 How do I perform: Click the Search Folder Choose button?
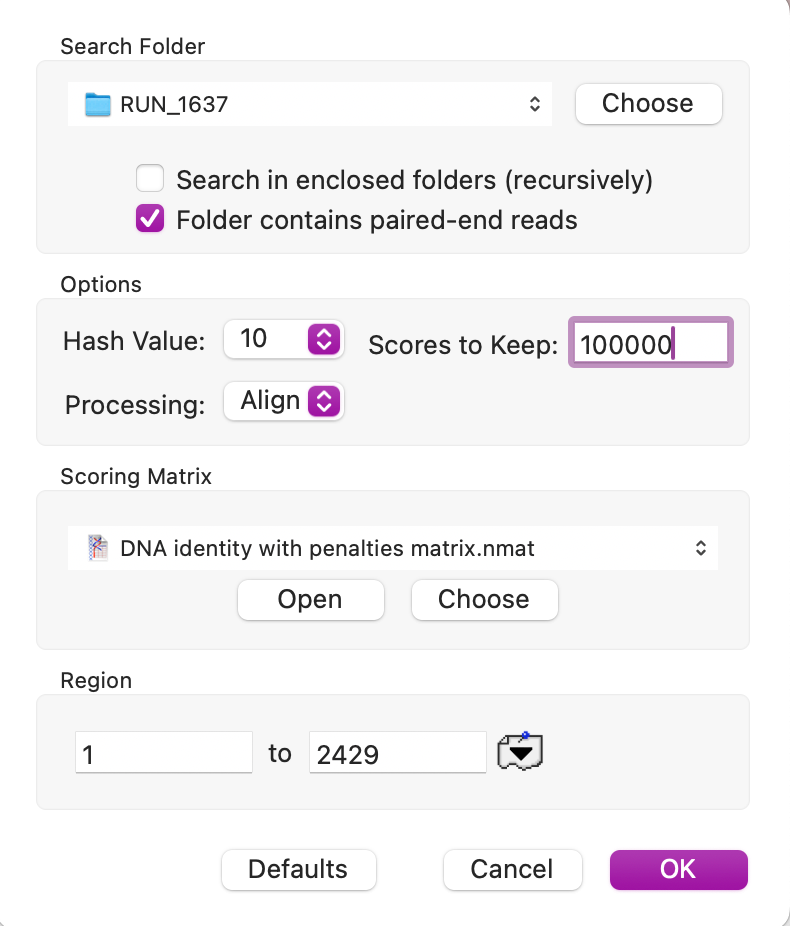[648, 104]
